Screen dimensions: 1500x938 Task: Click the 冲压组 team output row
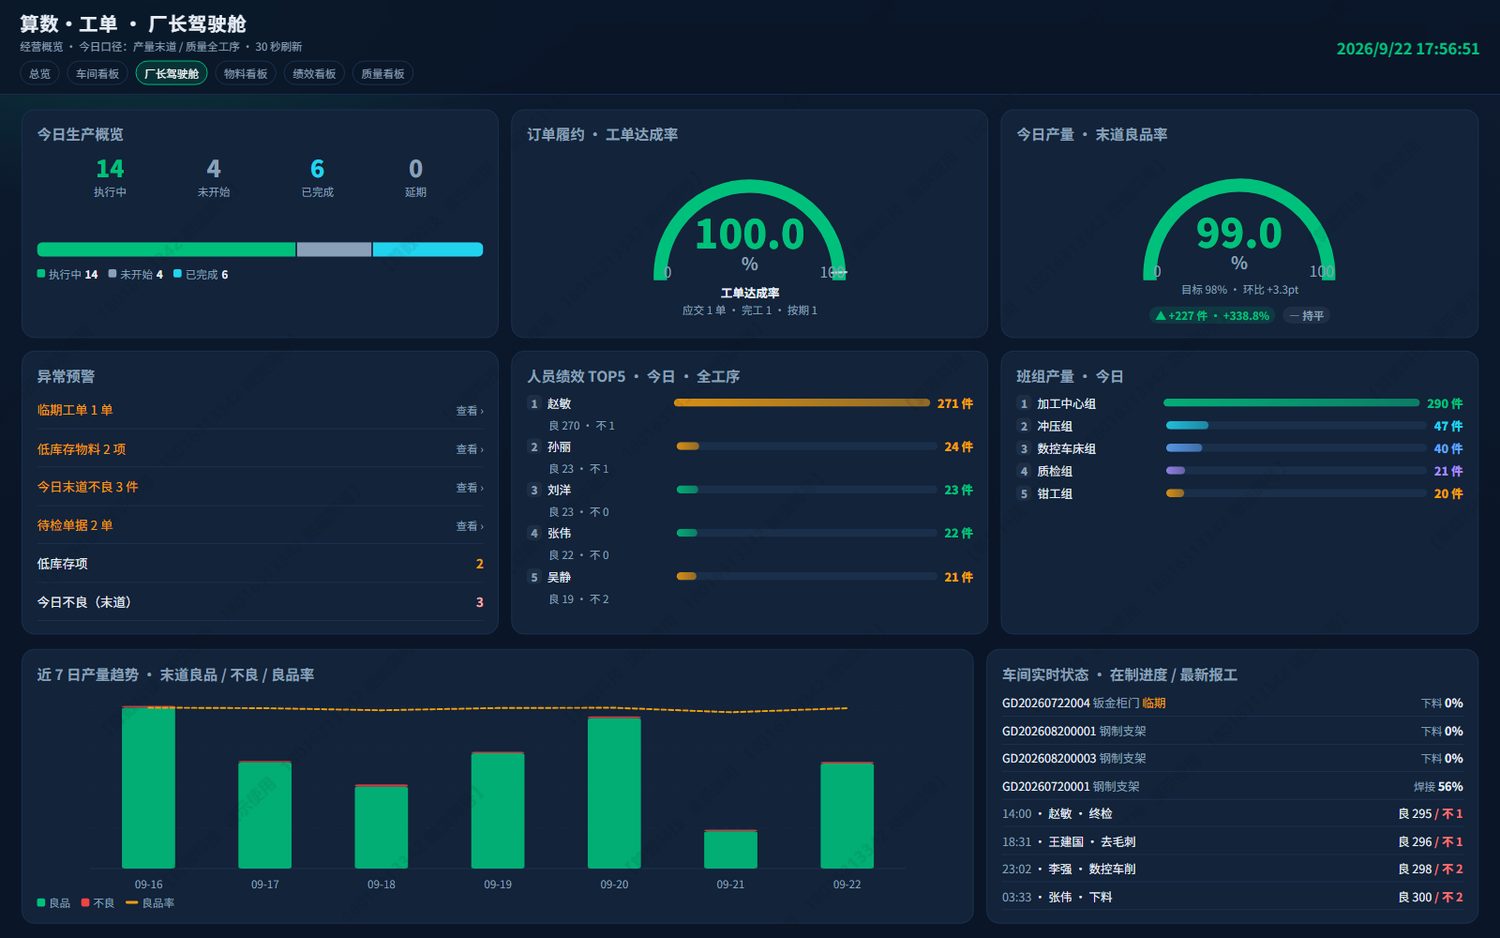pos(1239,426)
